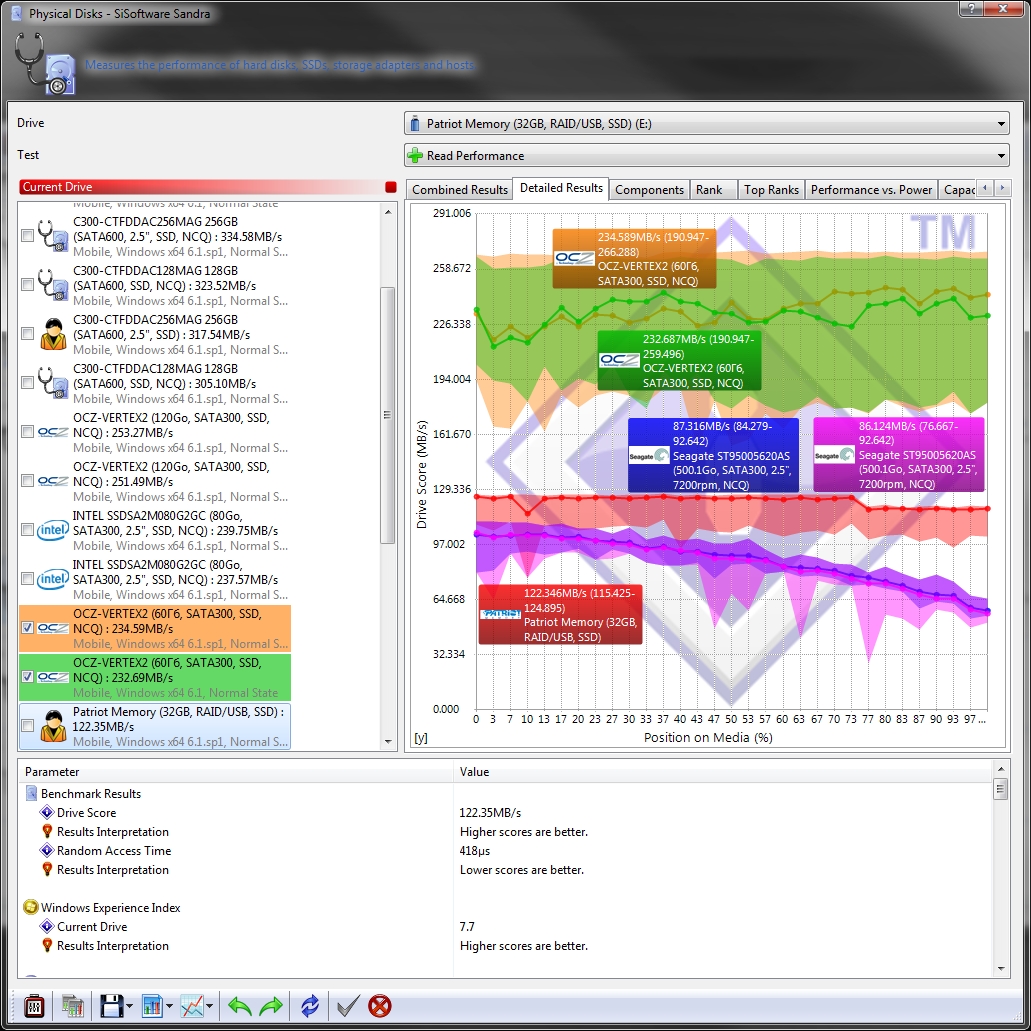This screenshot has width=1031, height=1031.
Task: Uncheck the orange OCZ-VERTEX2 234.59MB/s checkbox
Action: [x=27, y=628]
